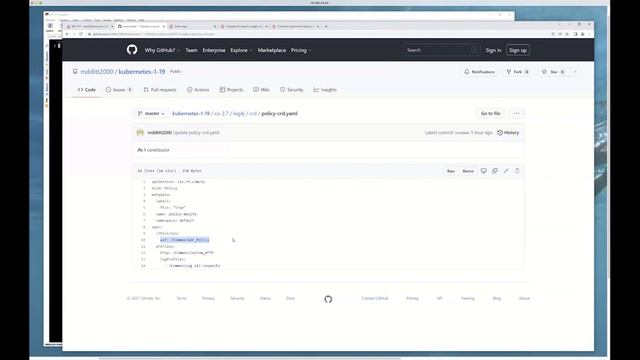Open the Insights tab

pyautogui.click(x=325, y=90)
